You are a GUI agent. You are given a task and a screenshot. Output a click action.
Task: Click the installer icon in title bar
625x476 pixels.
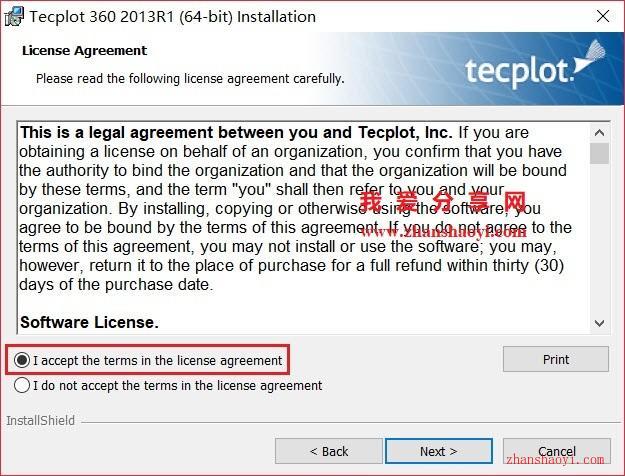(x=14, y=16)
